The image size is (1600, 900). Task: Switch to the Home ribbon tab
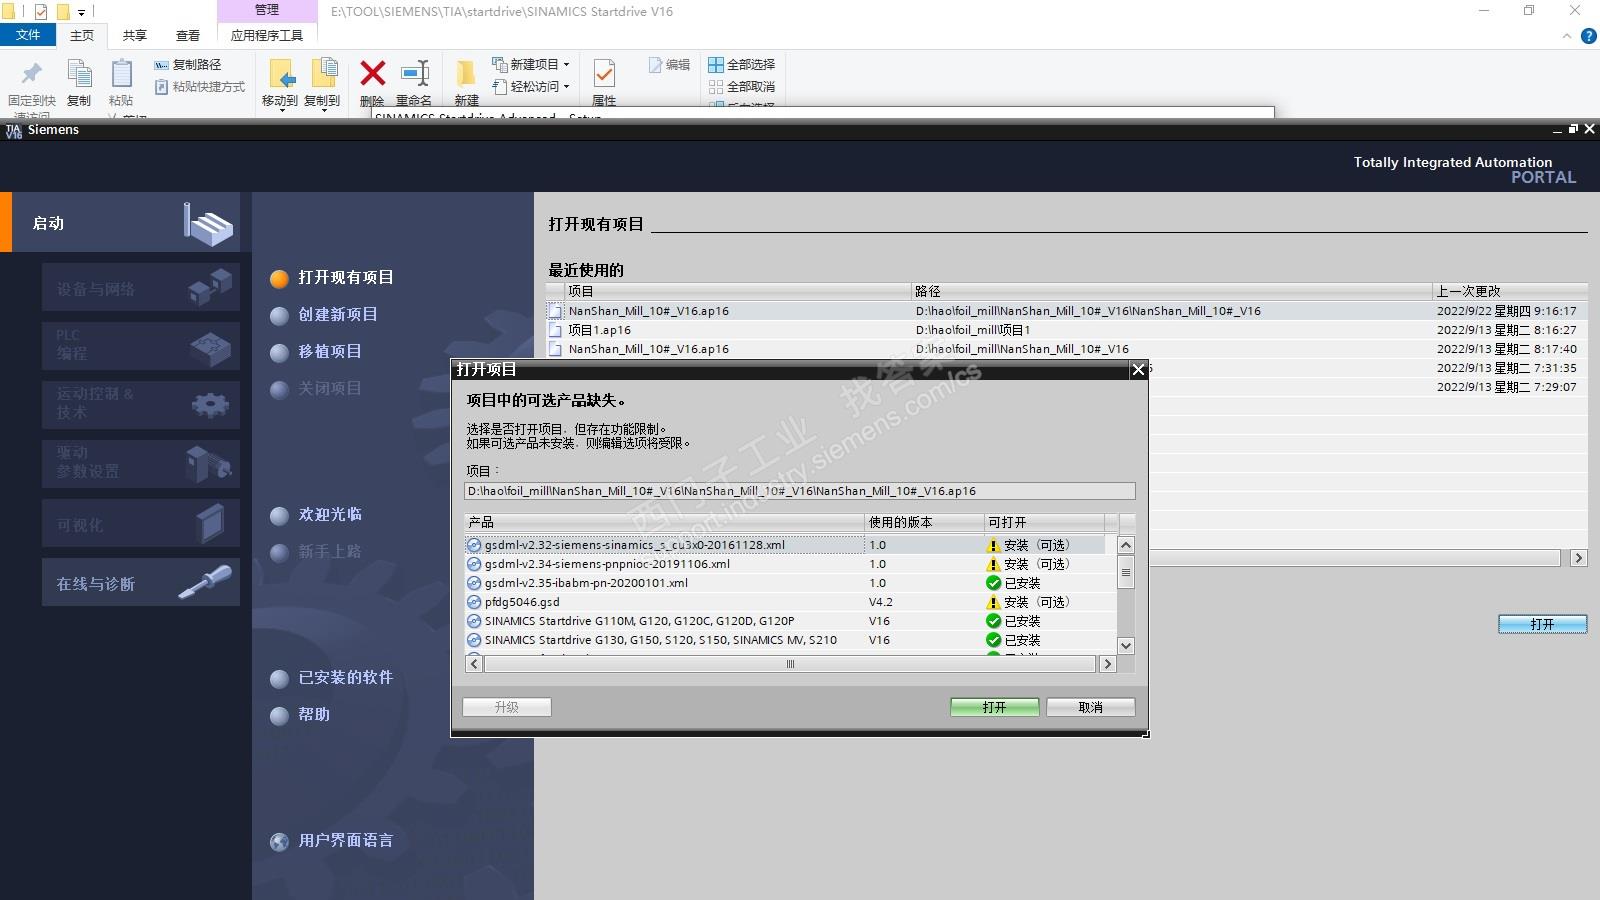click(82, 35)
